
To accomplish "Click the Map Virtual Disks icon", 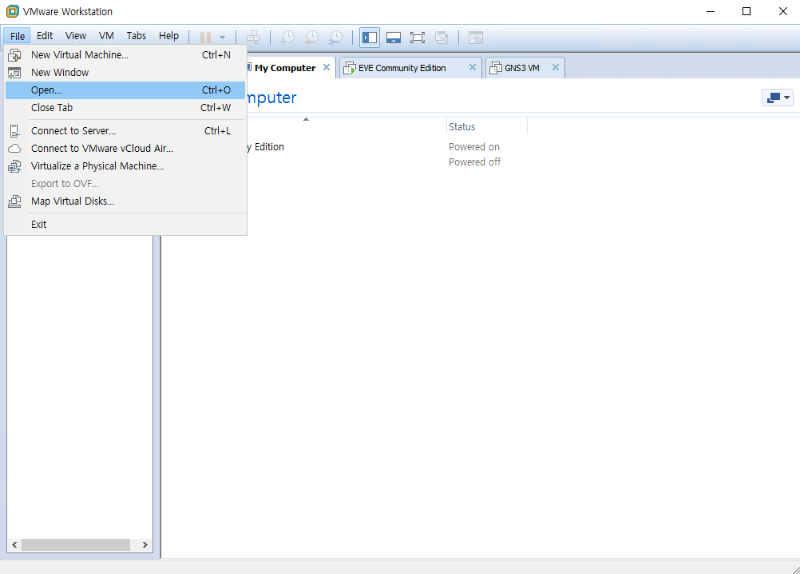I will point(14,201).
